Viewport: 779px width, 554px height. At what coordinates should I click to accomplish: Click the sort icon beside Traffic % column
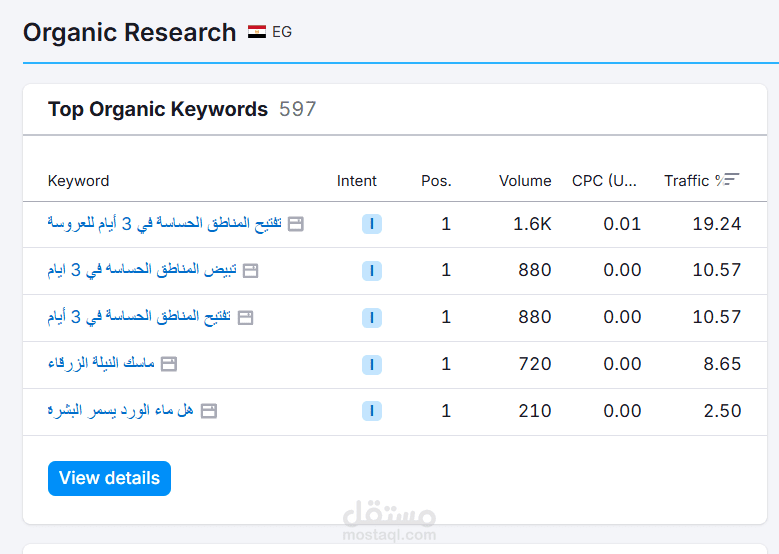coord(732,180)
